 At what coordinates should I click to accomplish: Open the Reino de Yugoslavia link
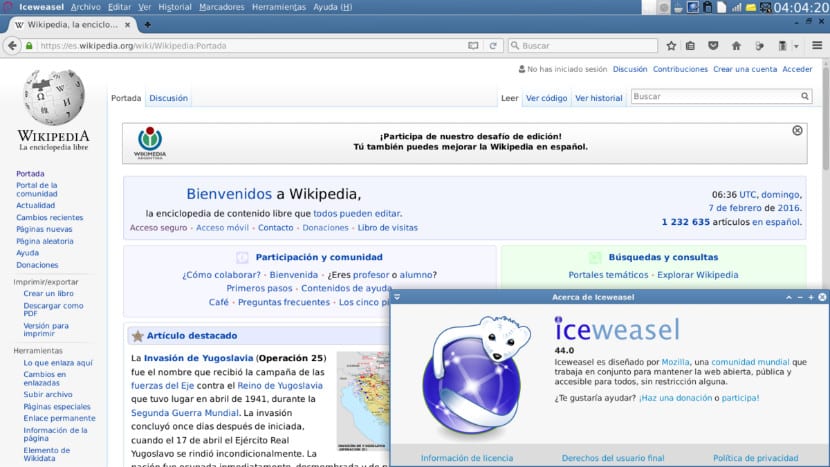(279, 385)
